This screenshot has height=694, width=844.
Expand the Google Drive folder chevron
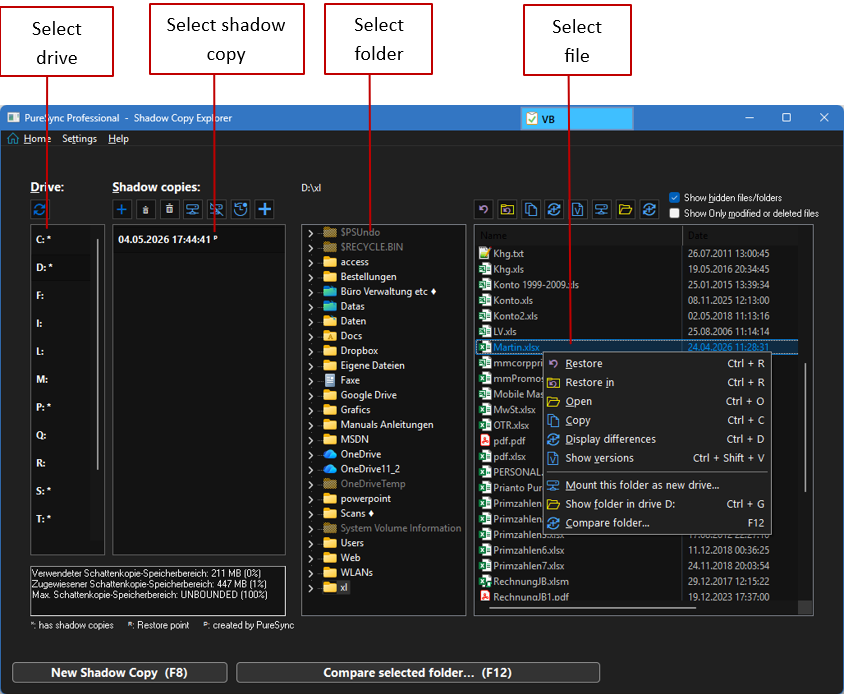[x=311, y=396]
